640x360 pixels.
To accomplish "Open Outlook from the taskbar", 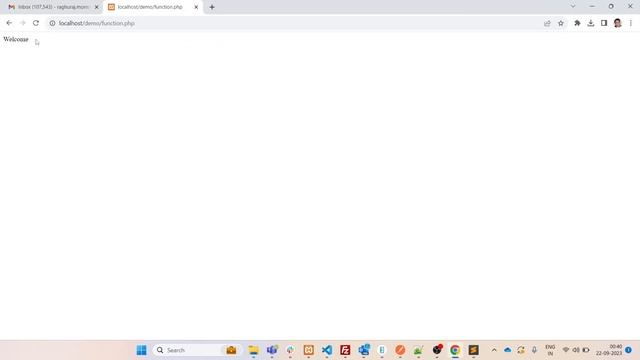I will [364, 350].
